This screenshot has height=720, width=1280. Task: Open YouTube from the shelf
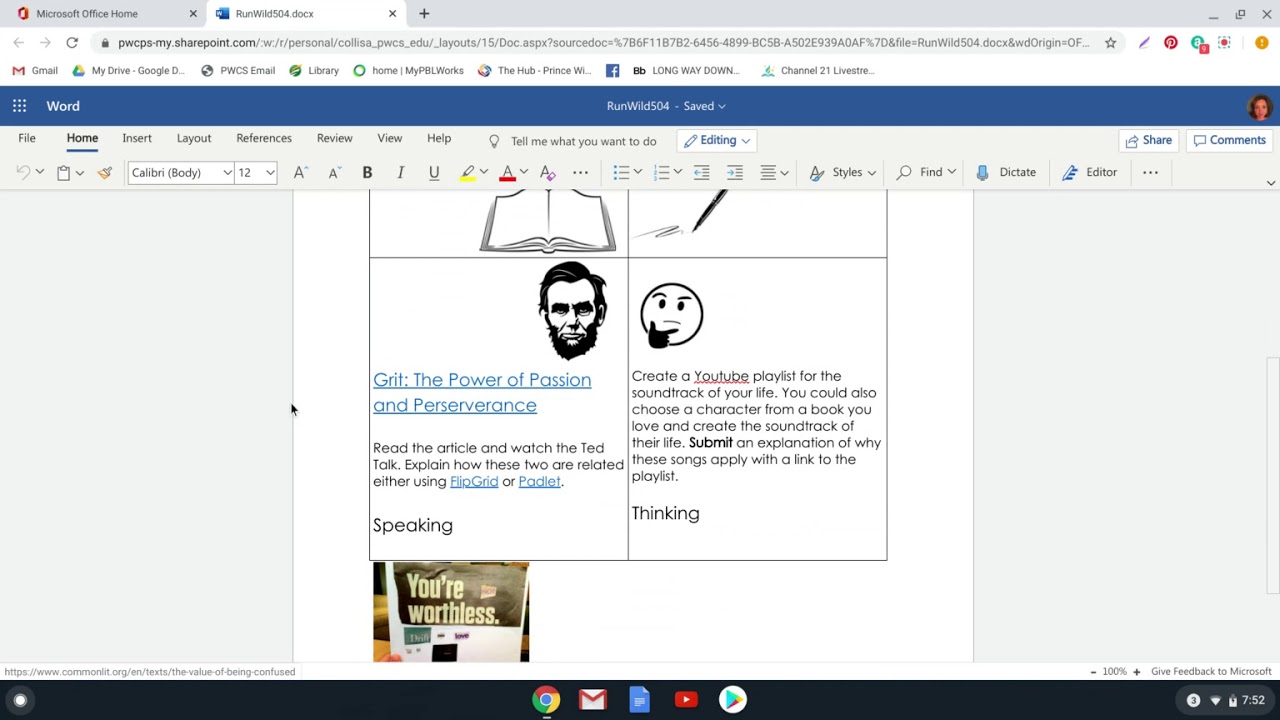(x=686, y=700)
